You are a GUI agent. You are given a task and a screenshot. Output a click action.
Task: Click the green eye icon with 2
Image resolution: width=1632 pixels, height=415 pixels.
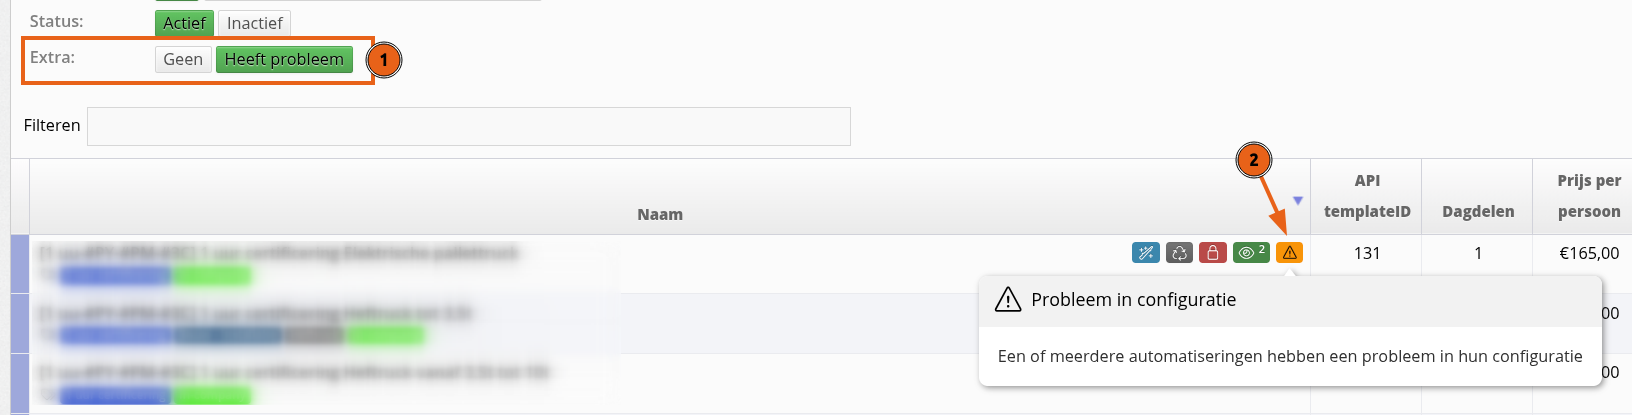click(x=1251, y=253)
